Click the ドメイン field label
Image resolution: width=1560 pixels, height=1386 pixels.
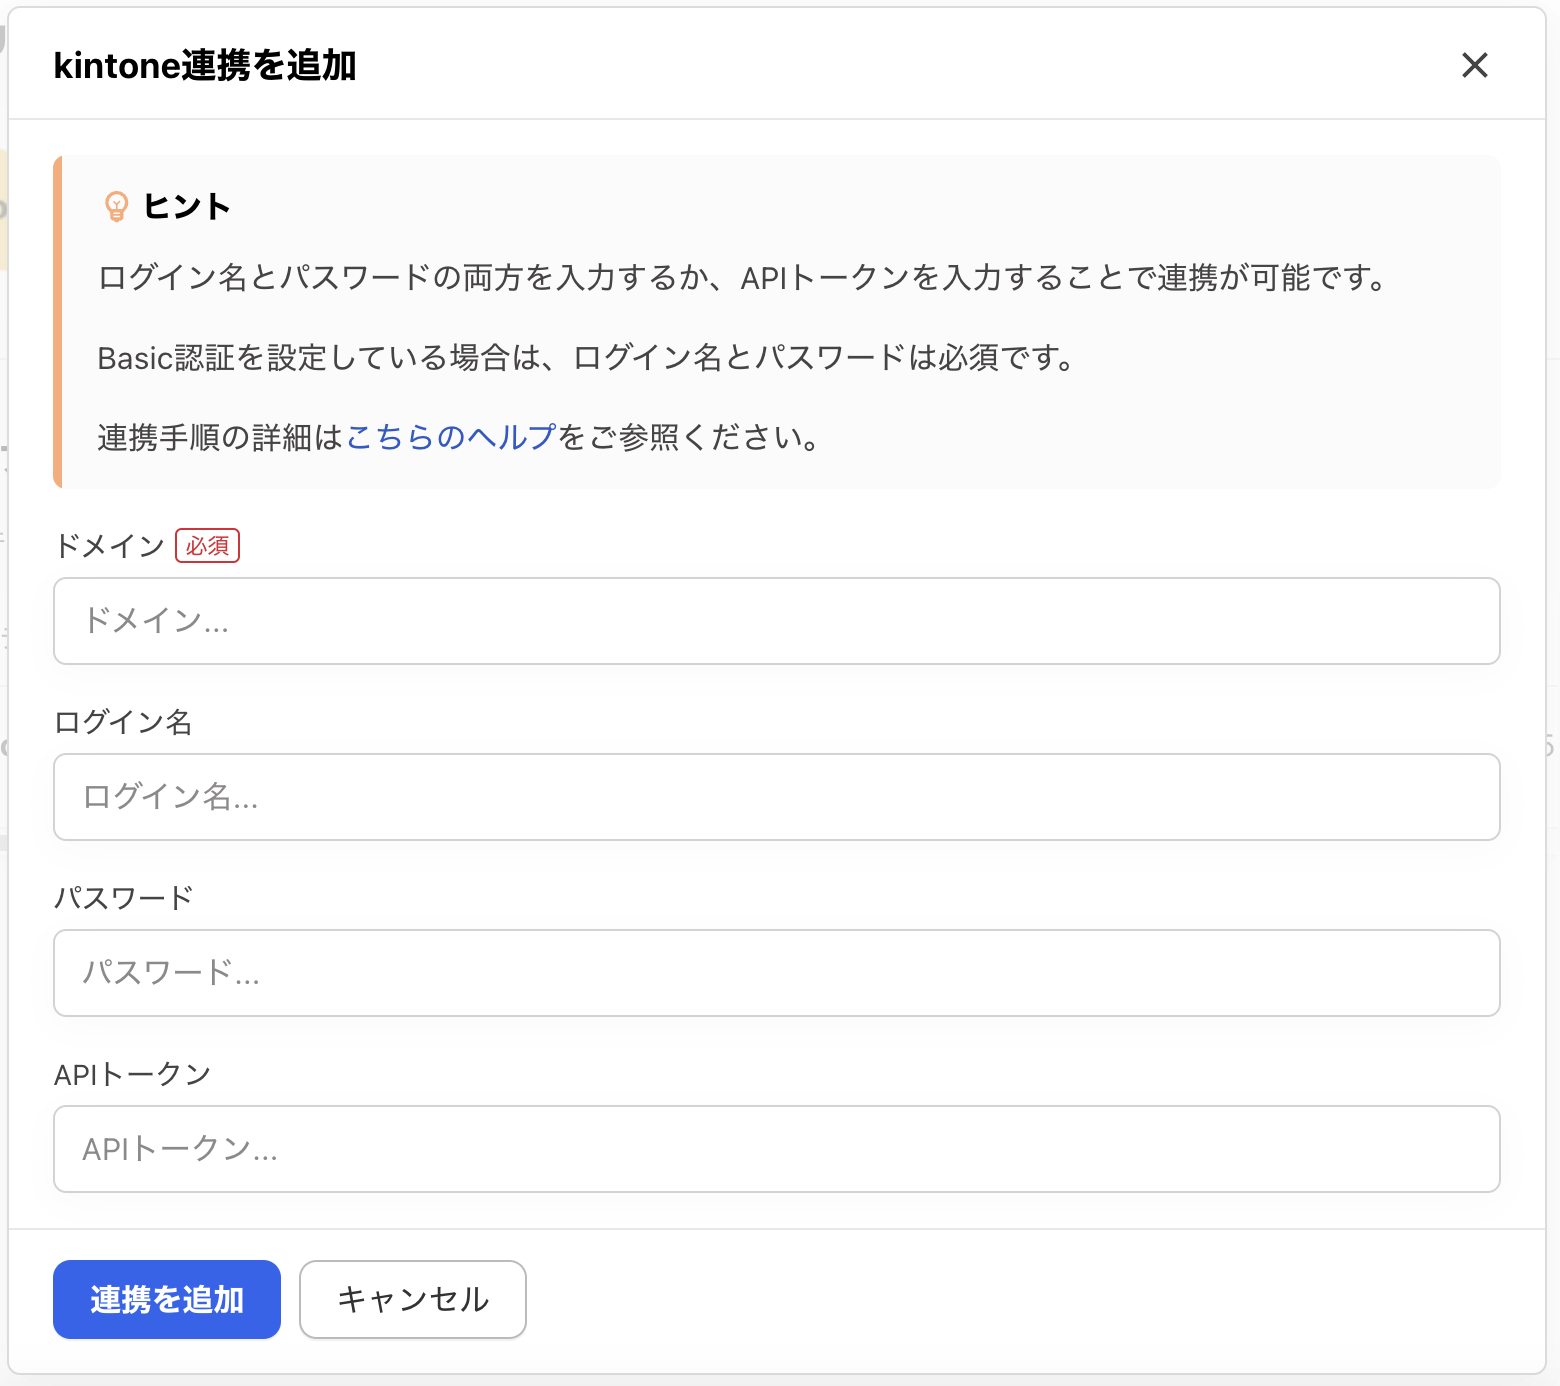click(109, 546)
